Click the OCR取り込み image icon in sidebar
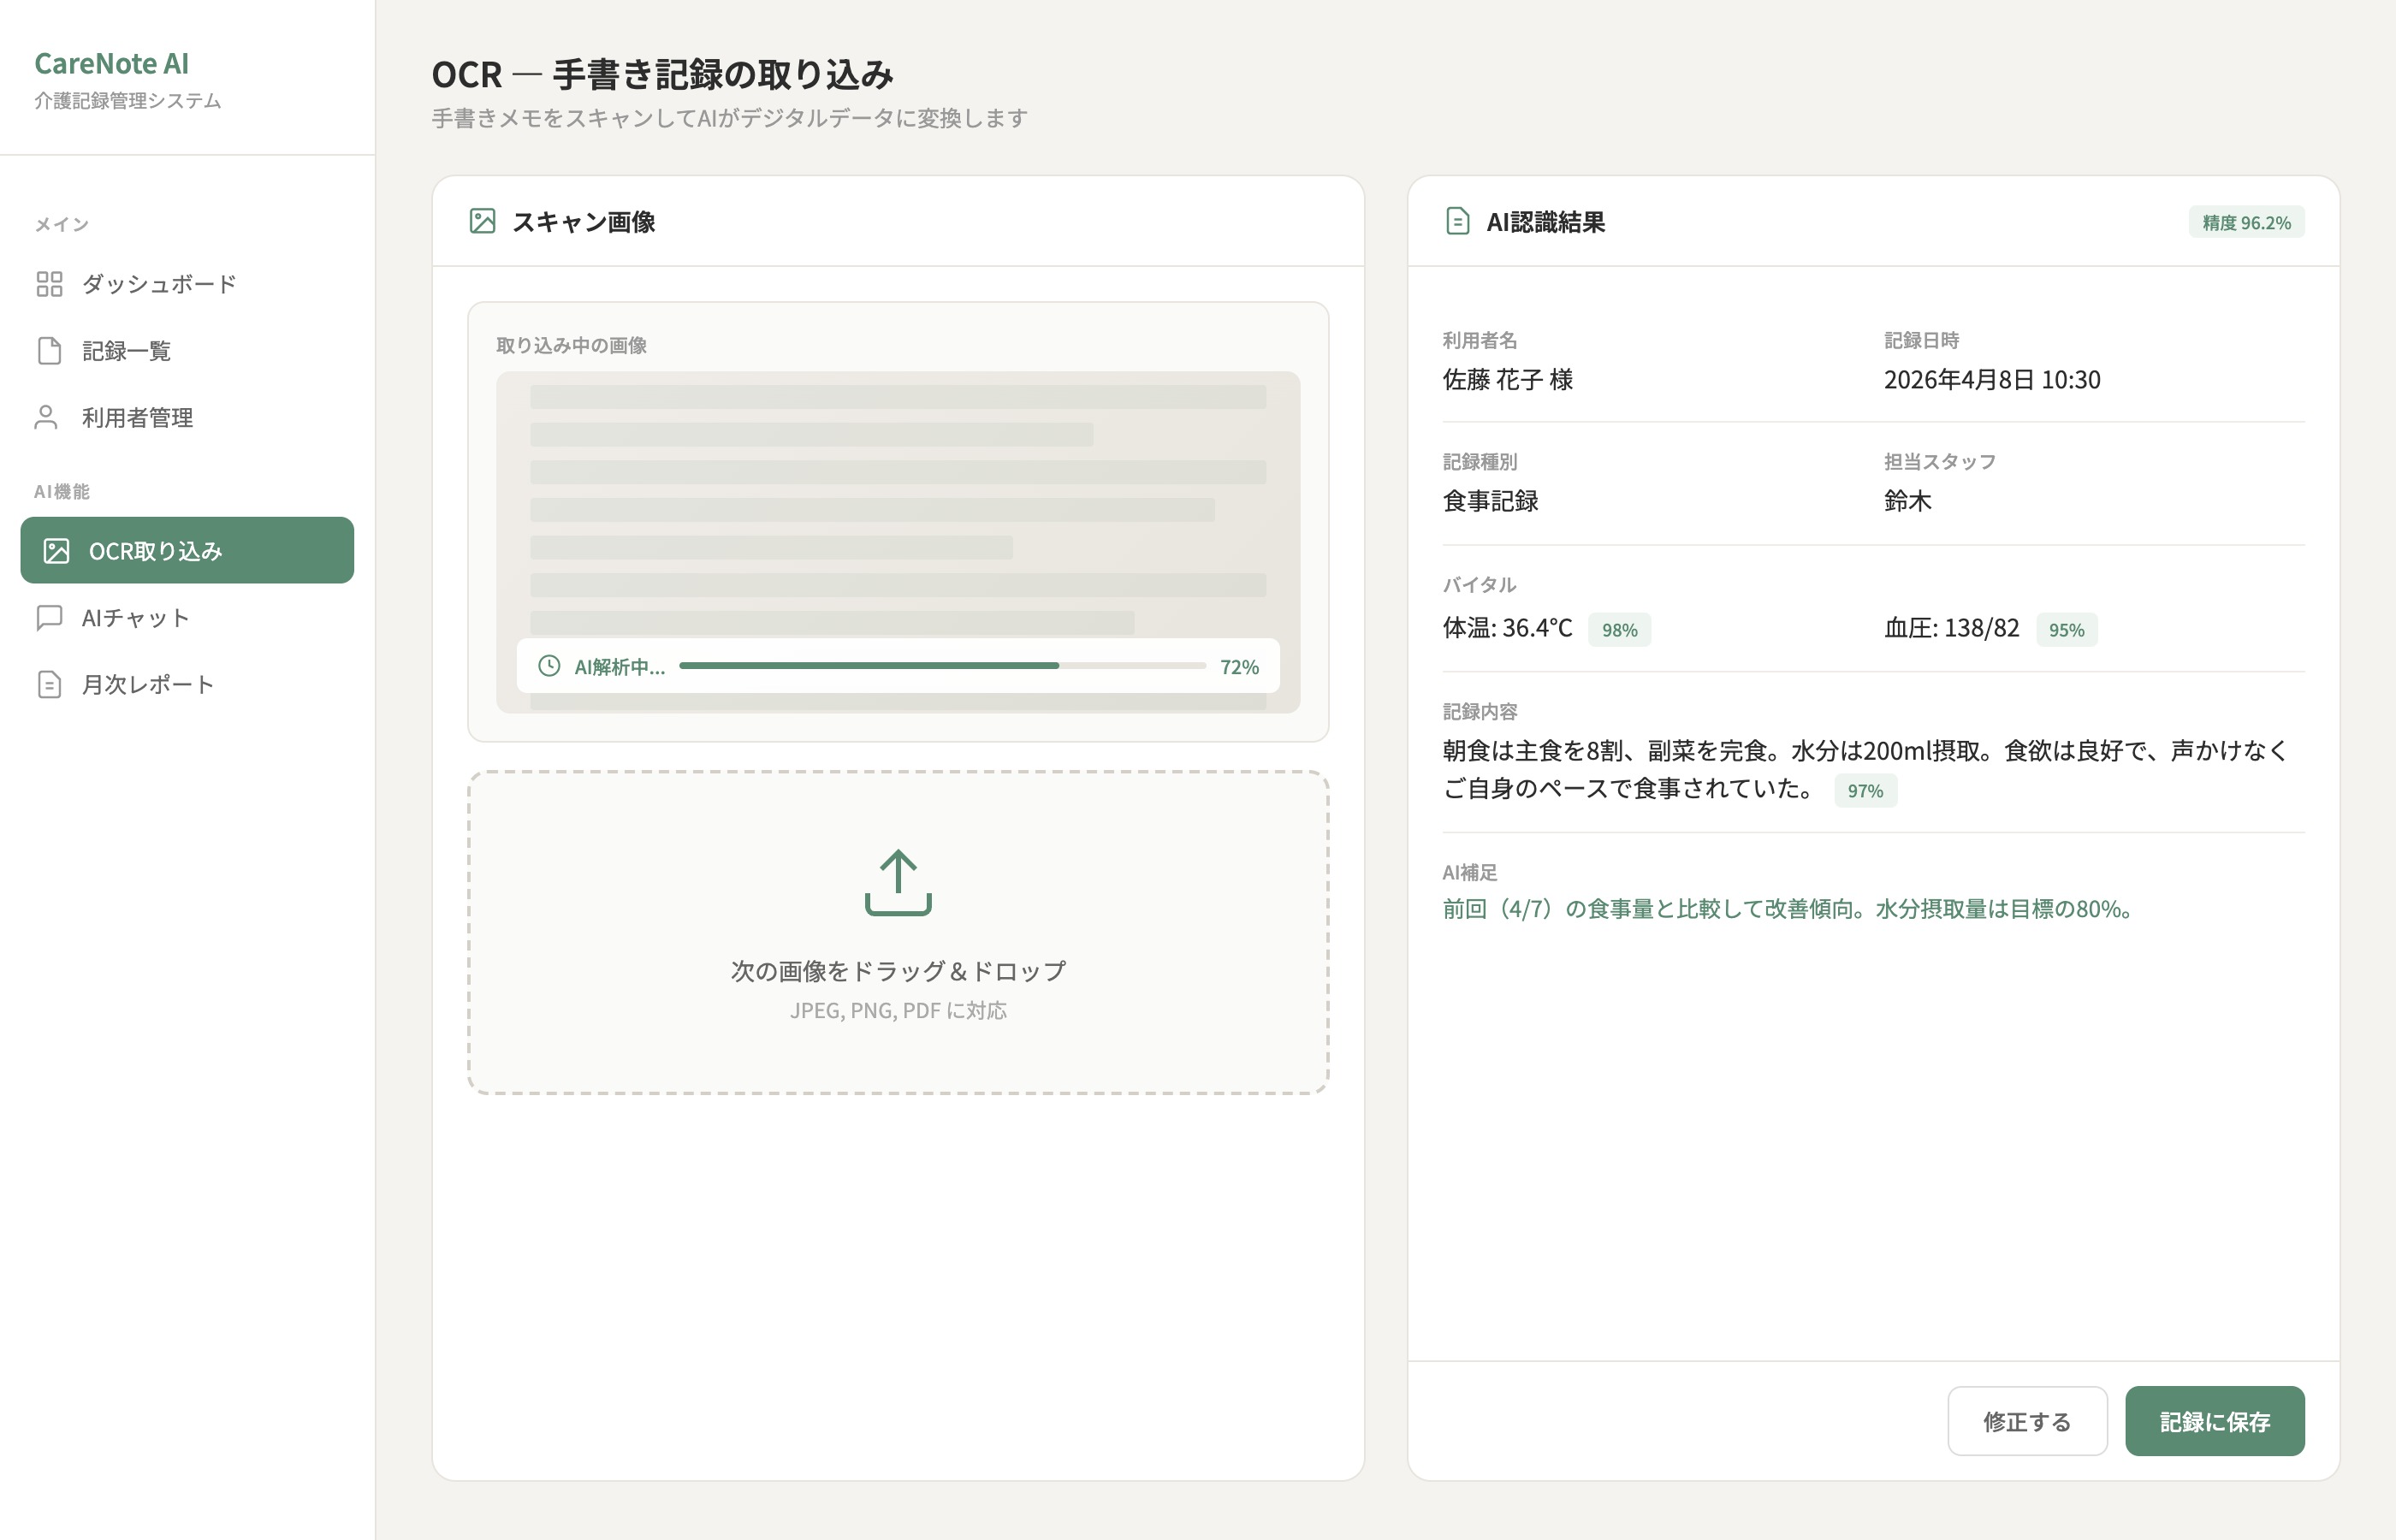Screen dimensions: 2396x1540 [56, 551]
